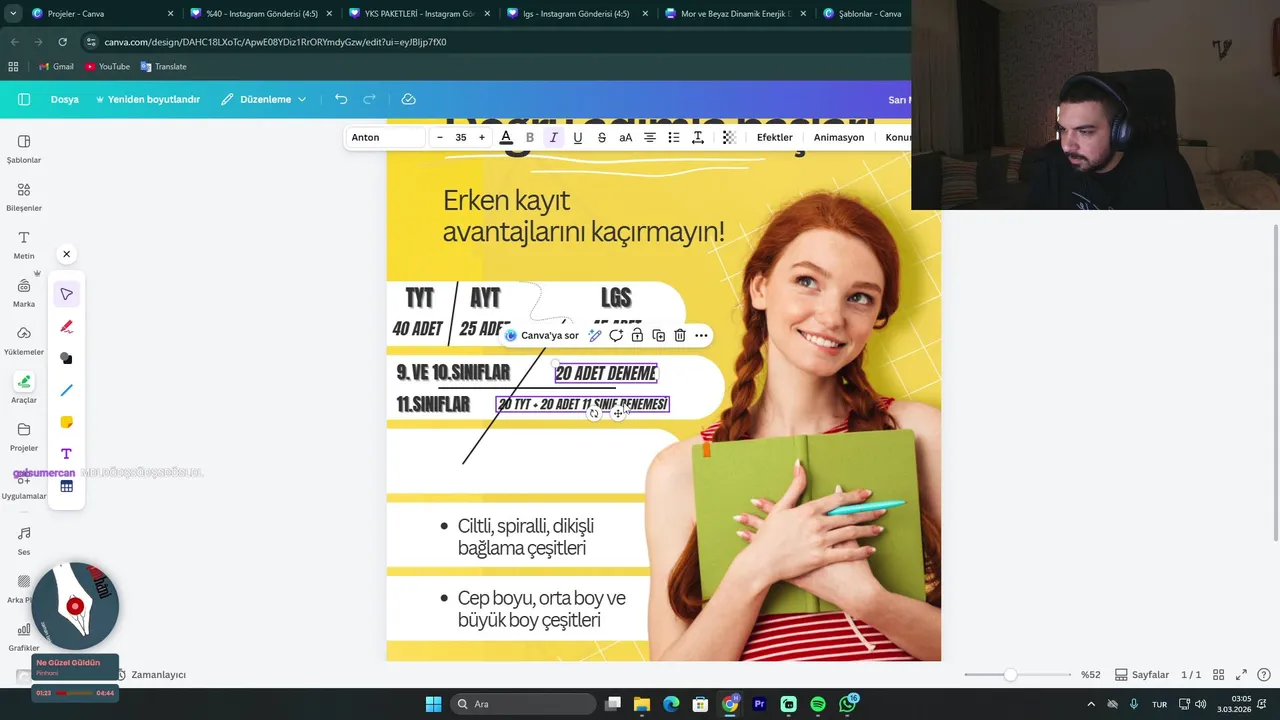Open the Grafikler sidebar panel
The image size is (1280, 720).
(x=24, y=636)
